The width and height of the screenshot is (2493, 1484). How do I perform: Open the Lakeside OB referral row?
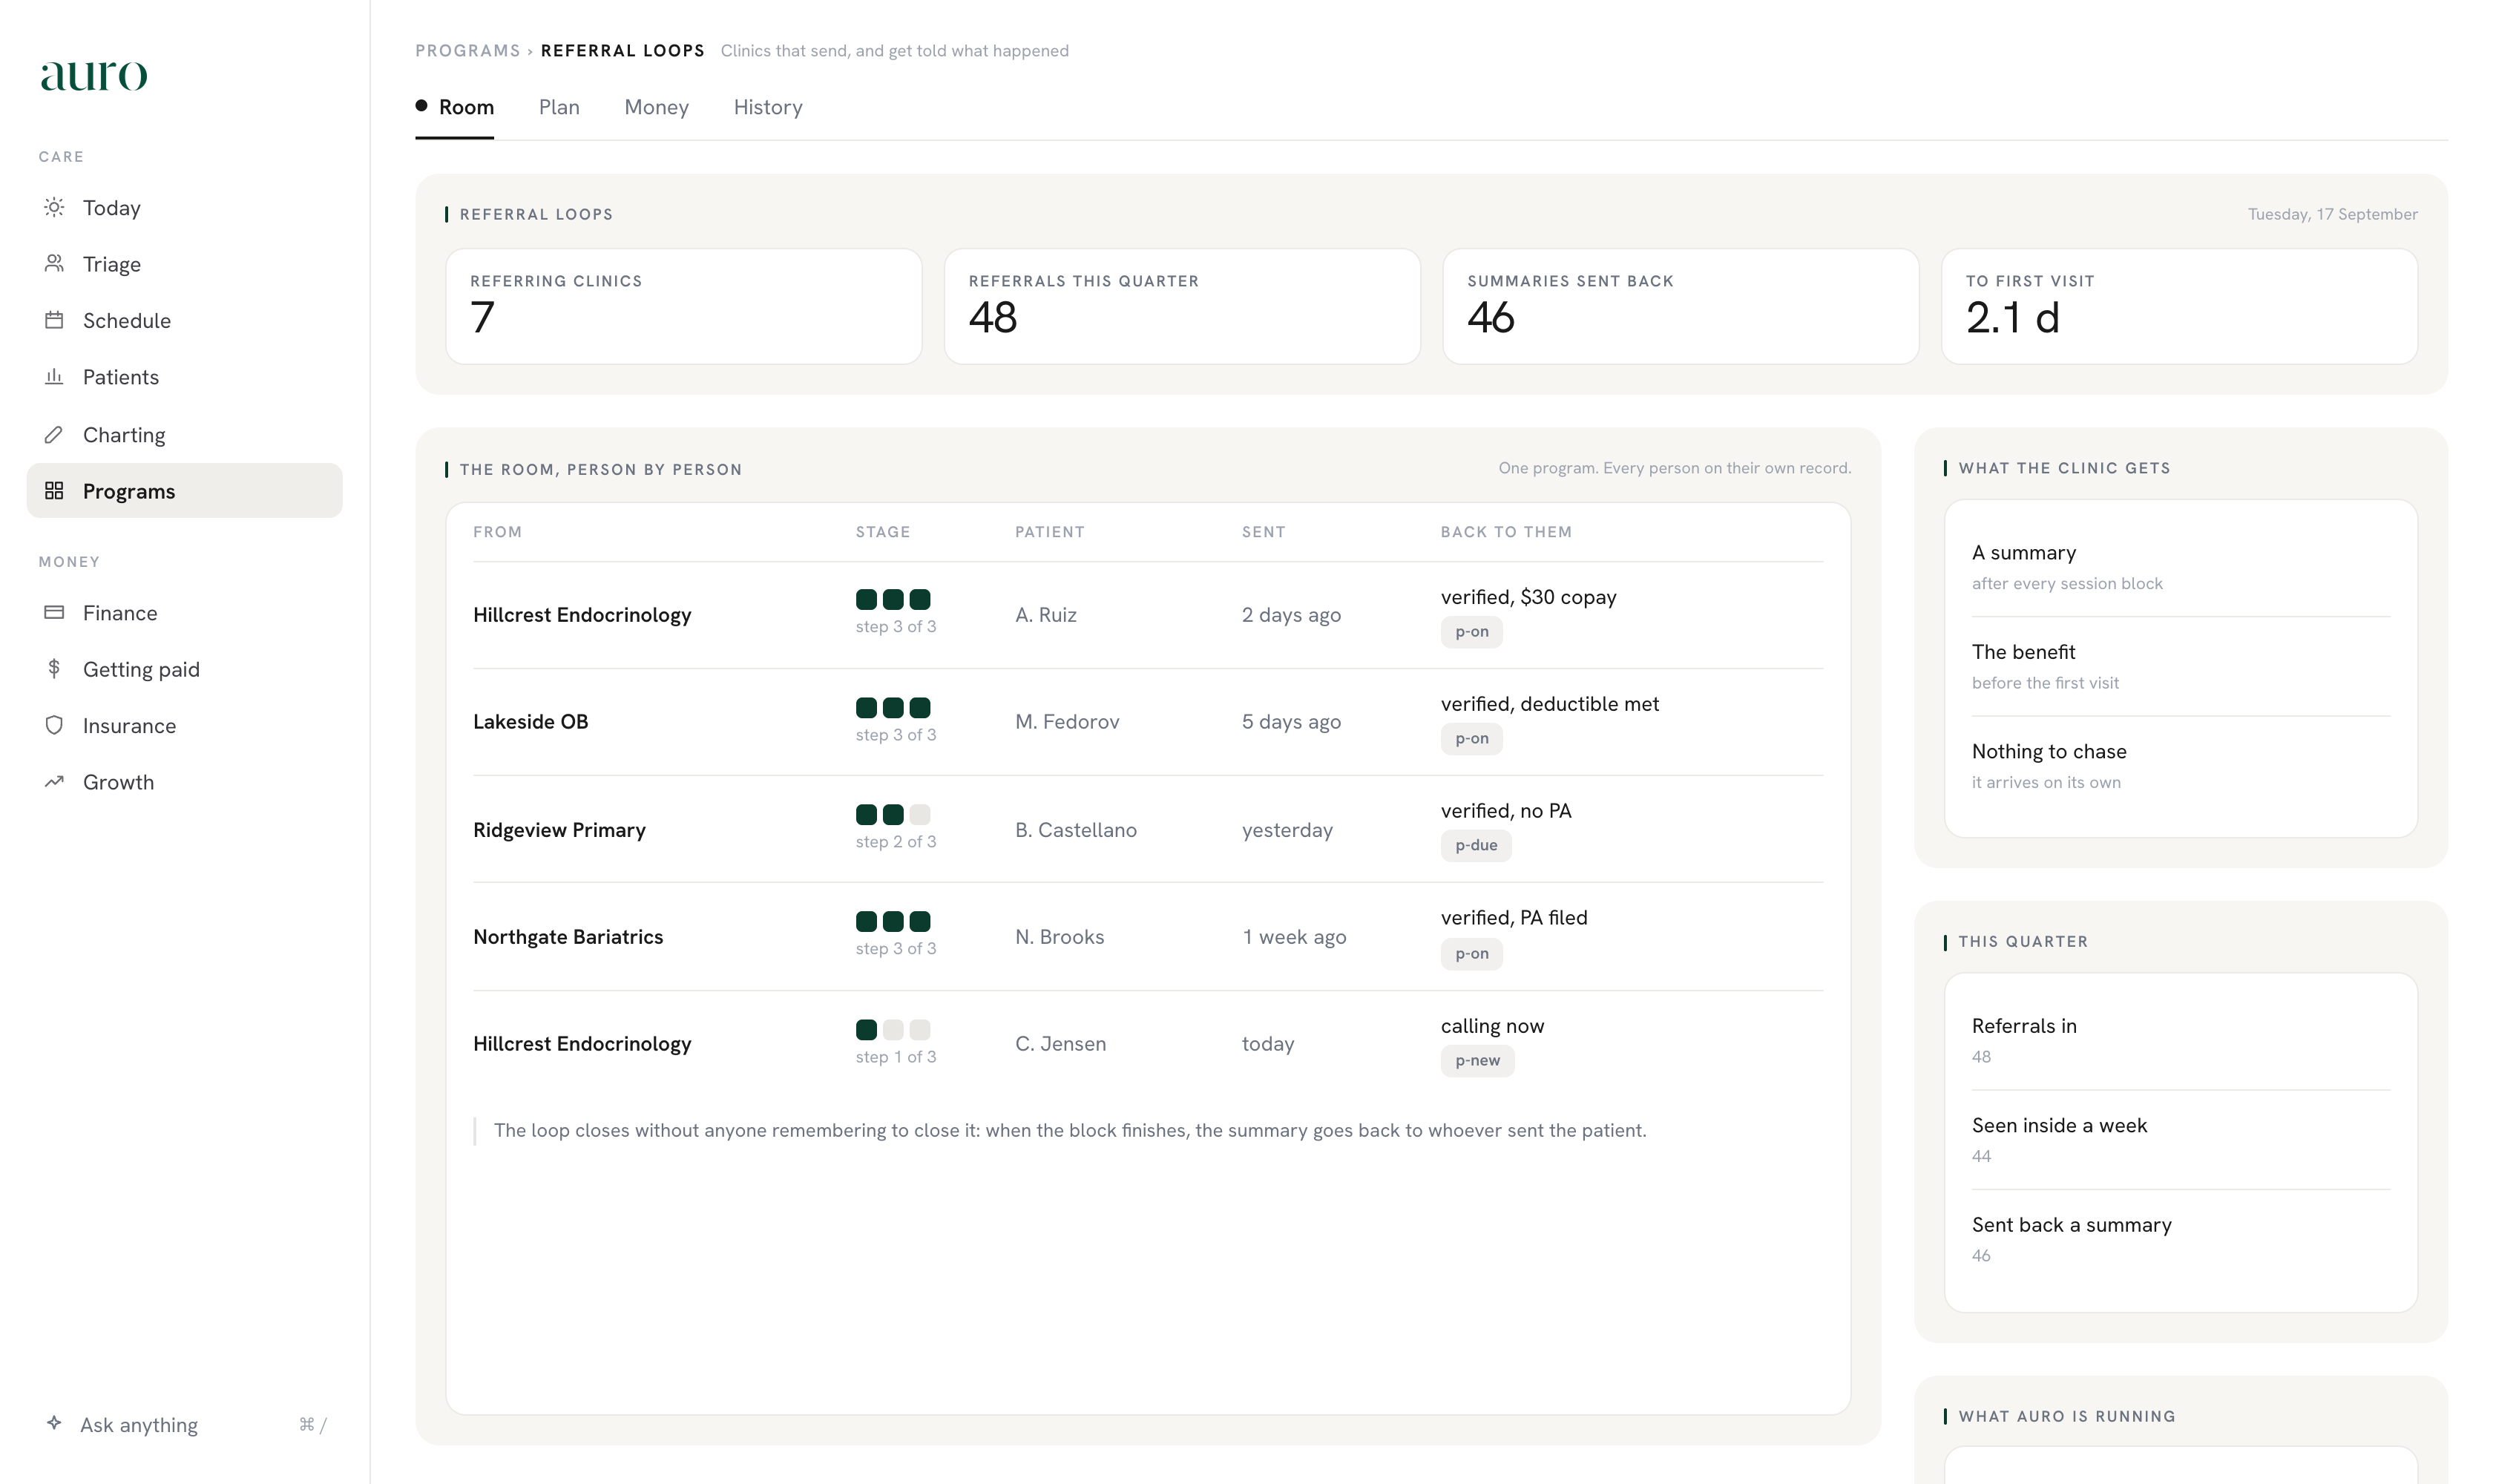point(1148,721)
